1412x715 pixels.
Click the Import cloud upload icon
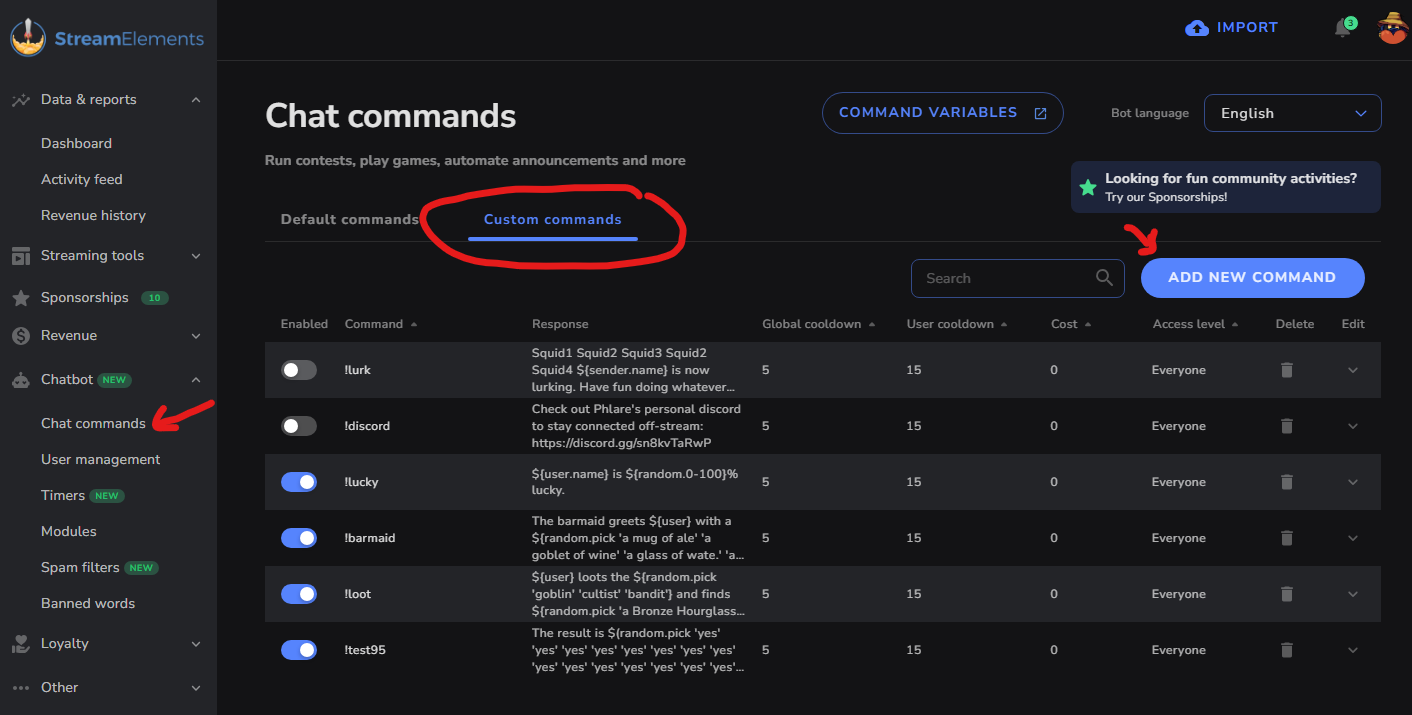tap(1196, 28)
